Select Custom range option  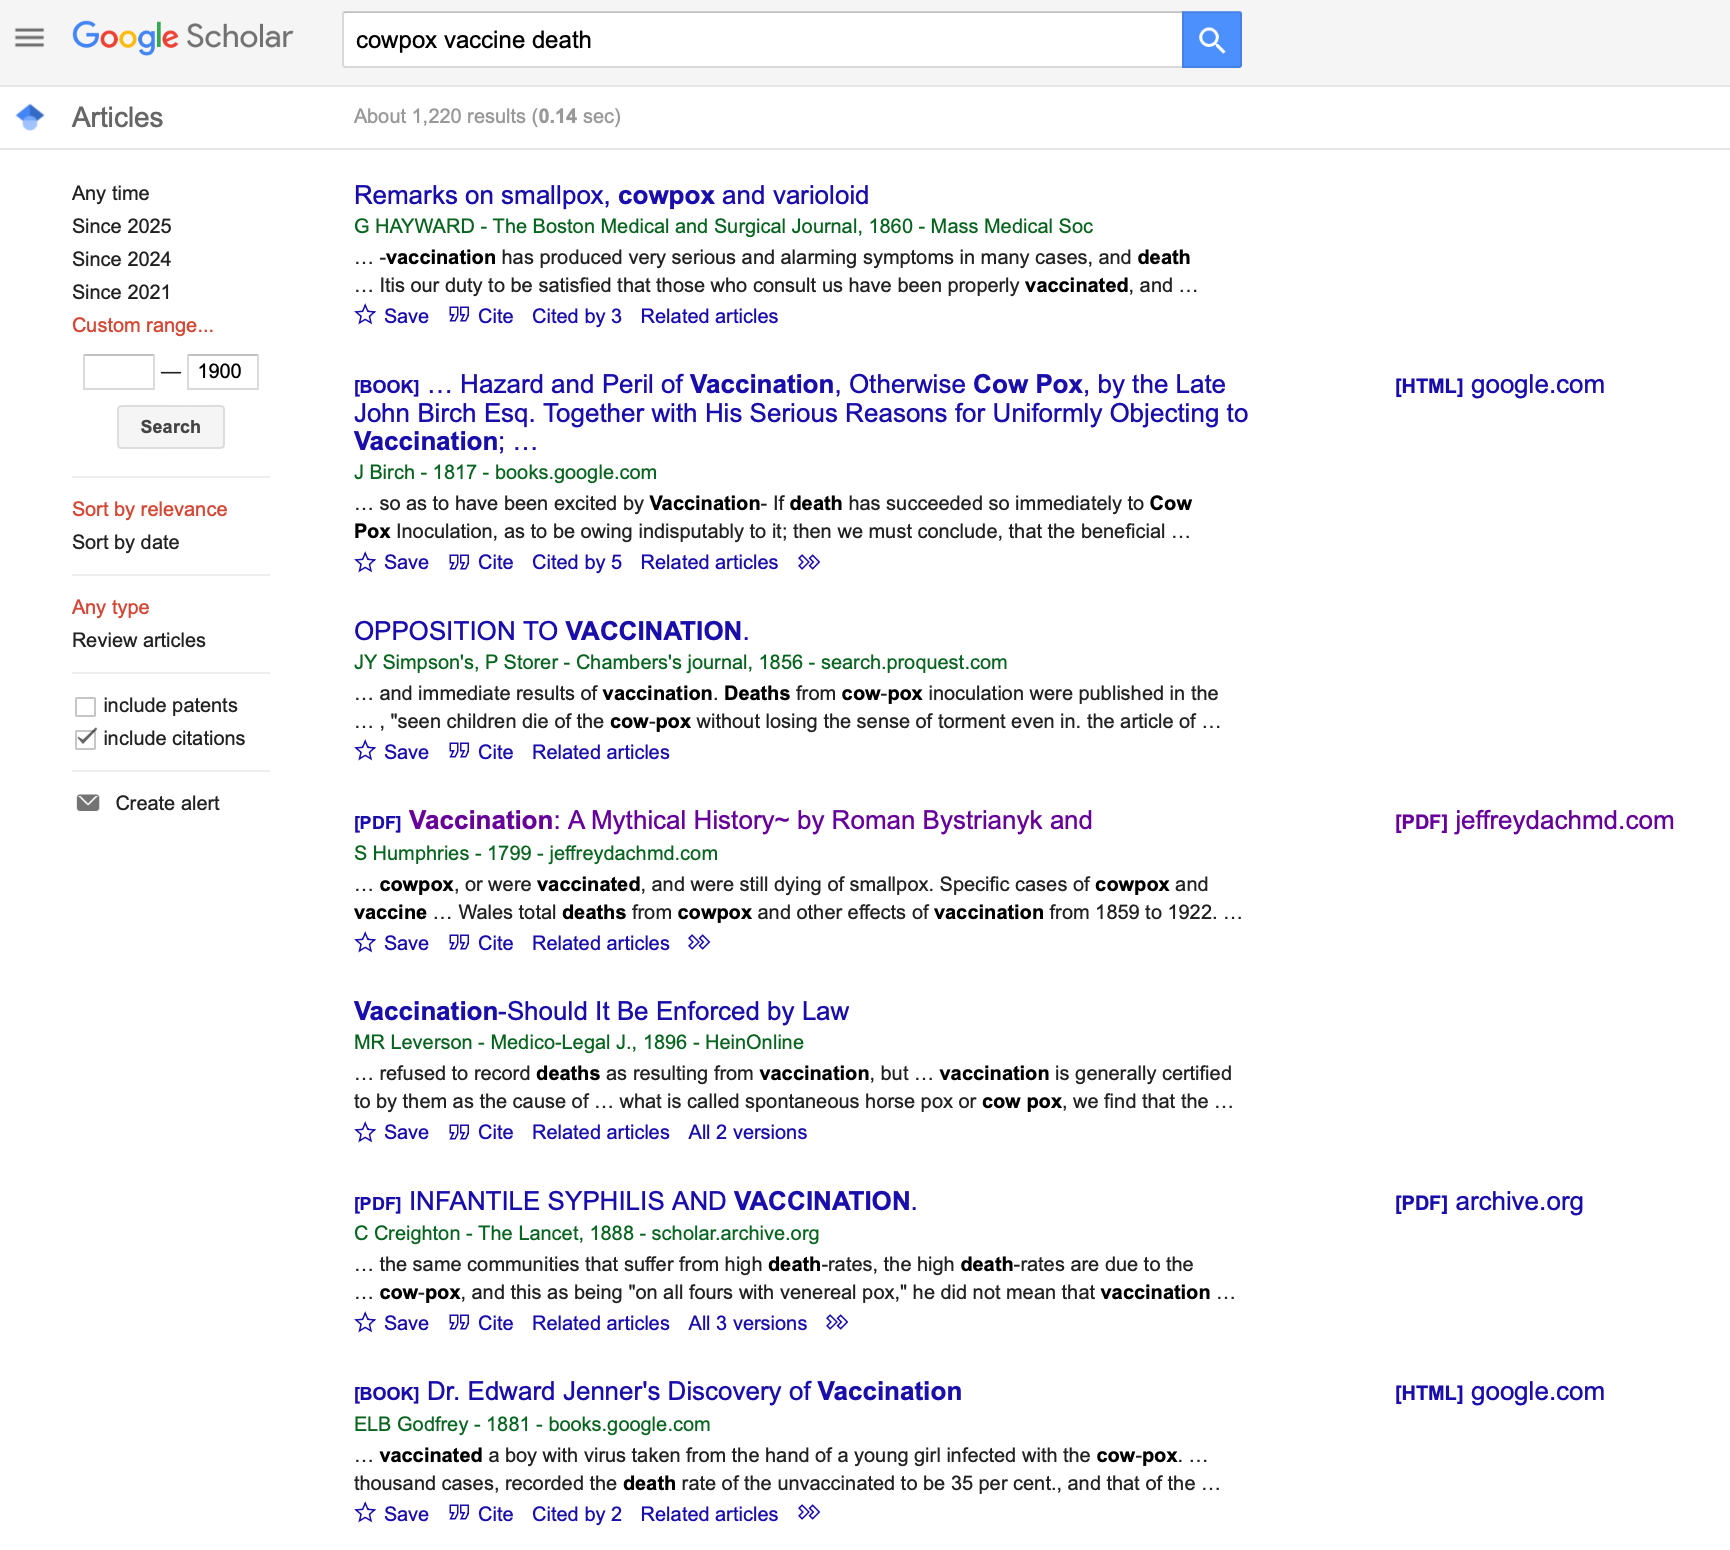pos(143,325)
